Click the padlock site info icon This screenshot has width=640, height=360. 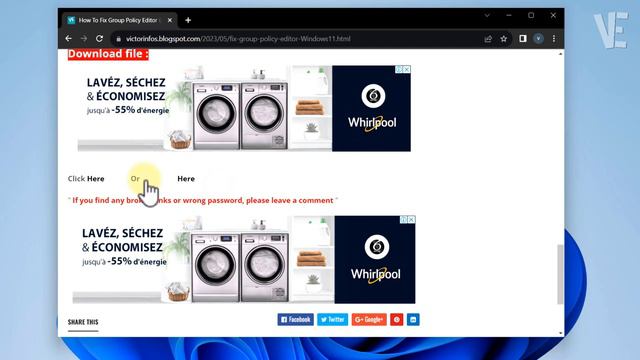pyautogui.click(x=118, y=39)
